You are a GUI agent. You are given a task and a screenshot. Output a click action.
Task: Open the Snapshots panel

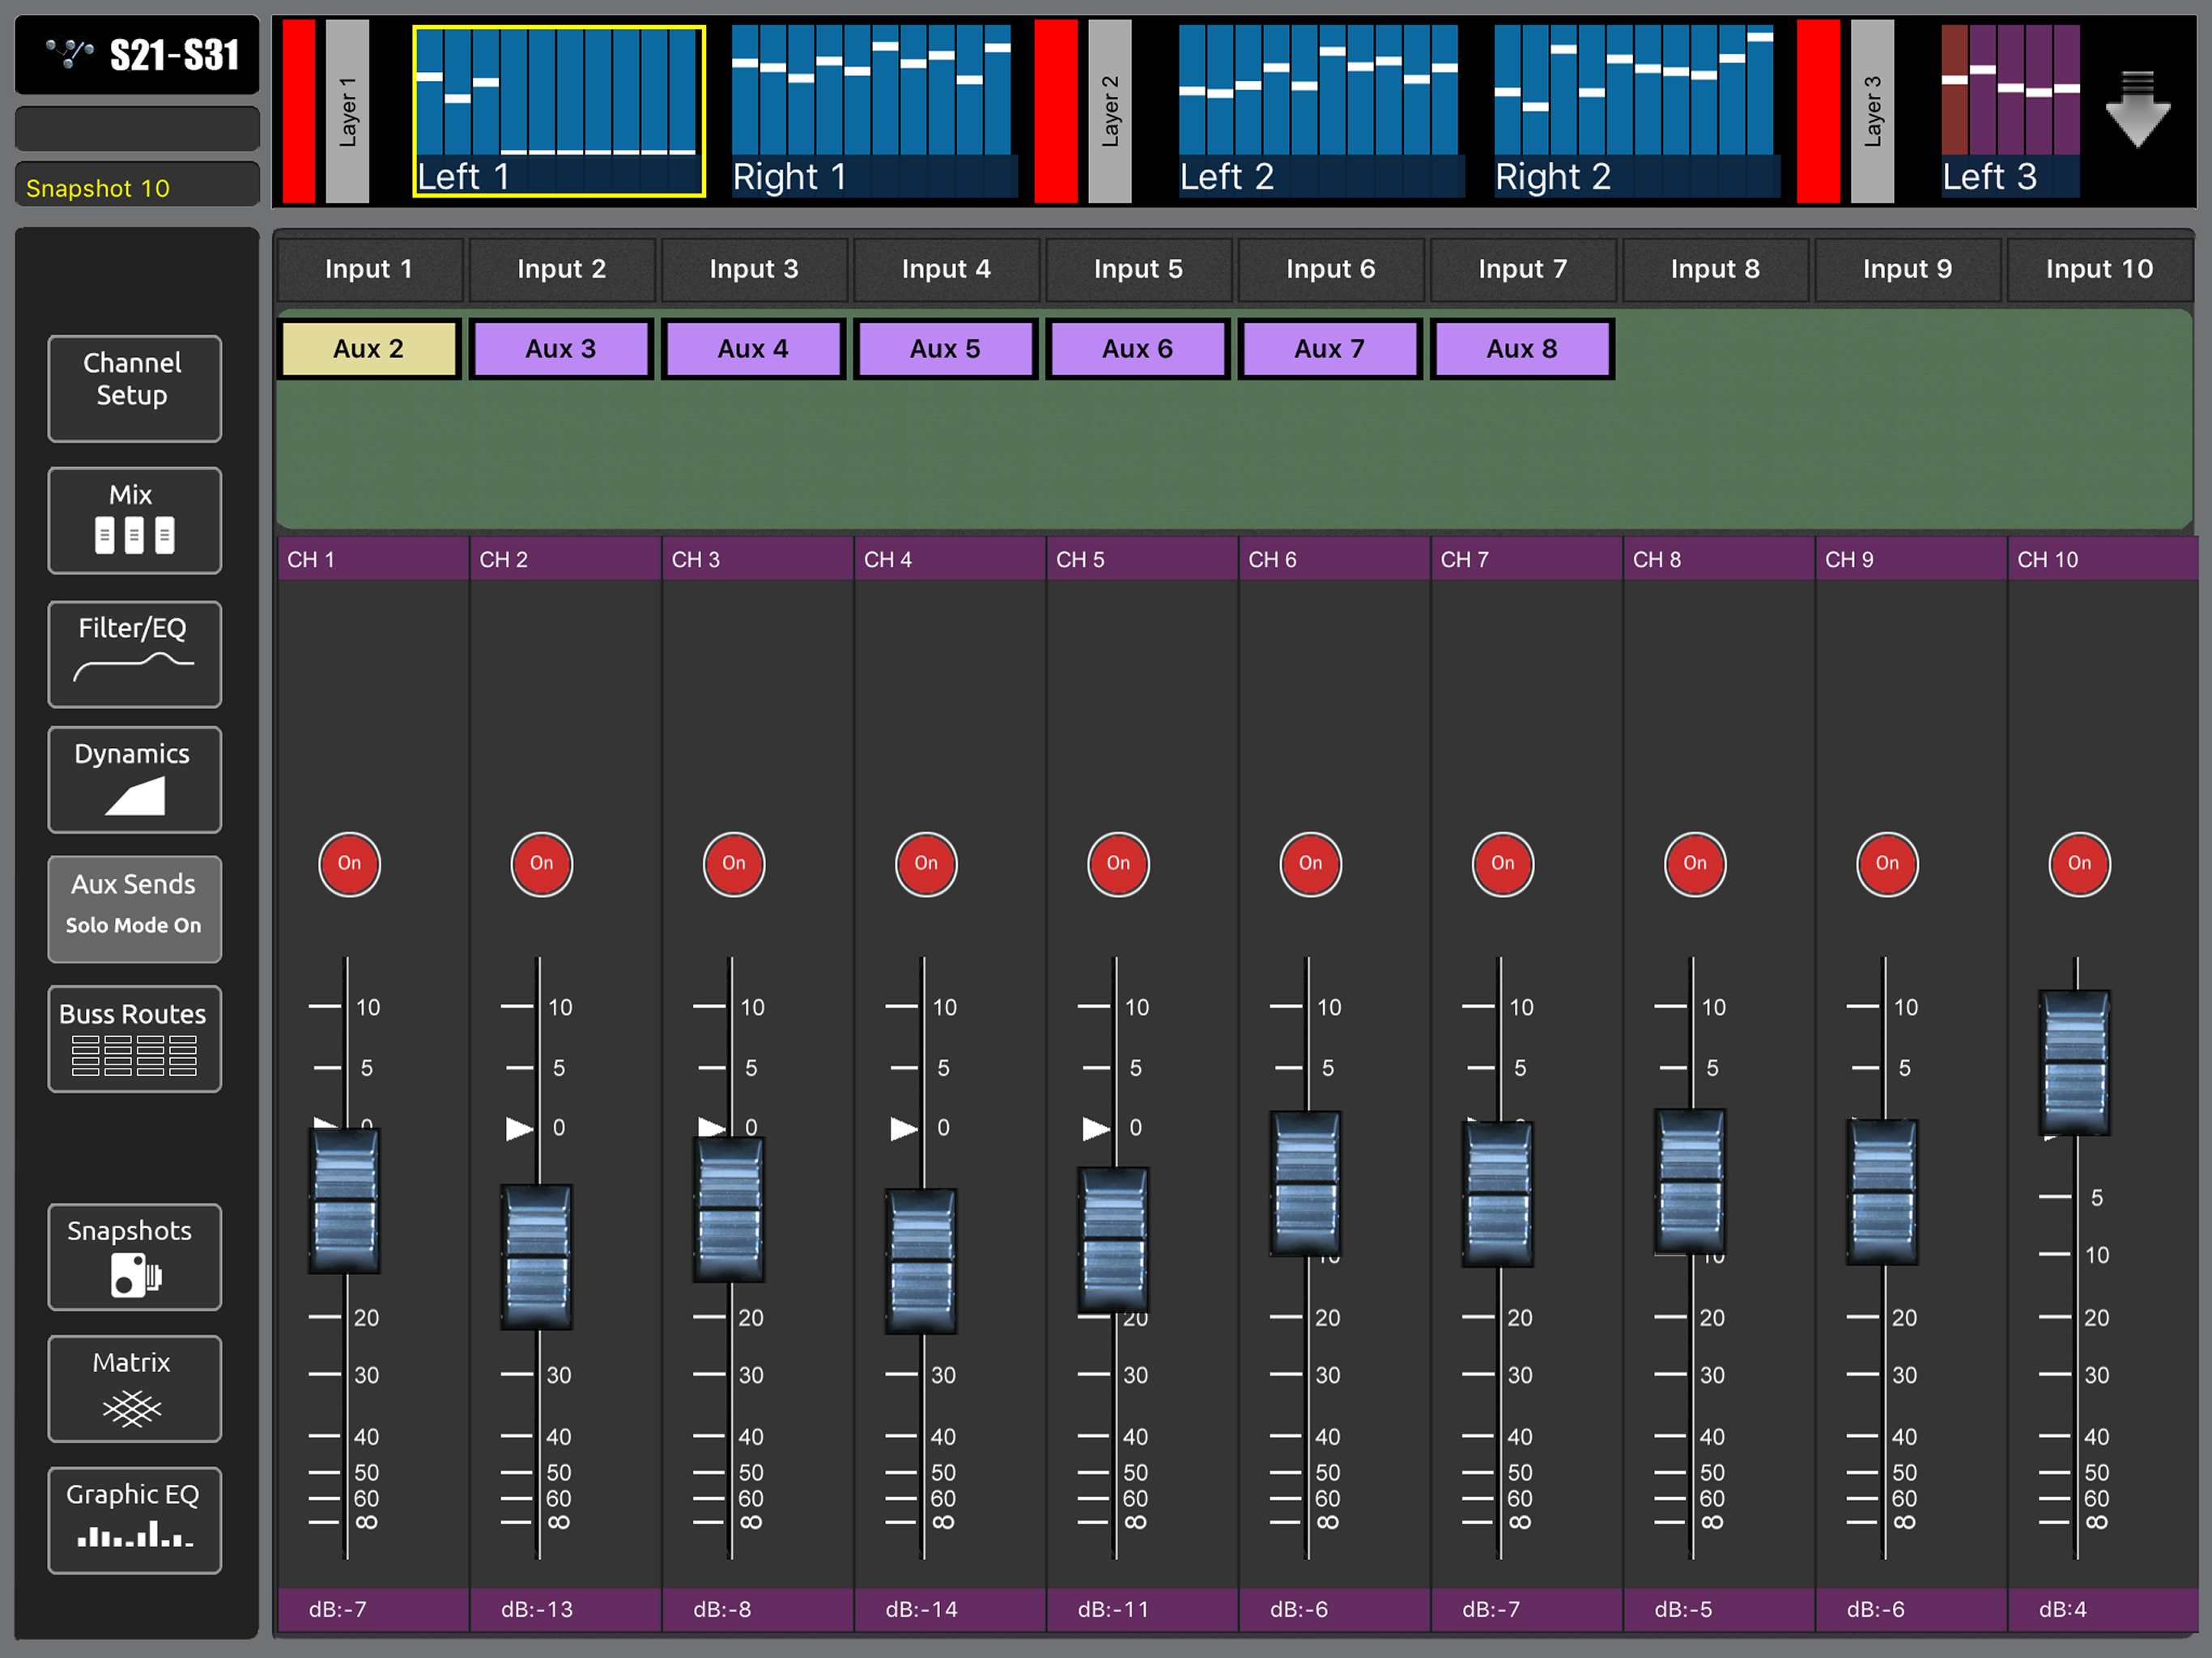click(134, 1256)
